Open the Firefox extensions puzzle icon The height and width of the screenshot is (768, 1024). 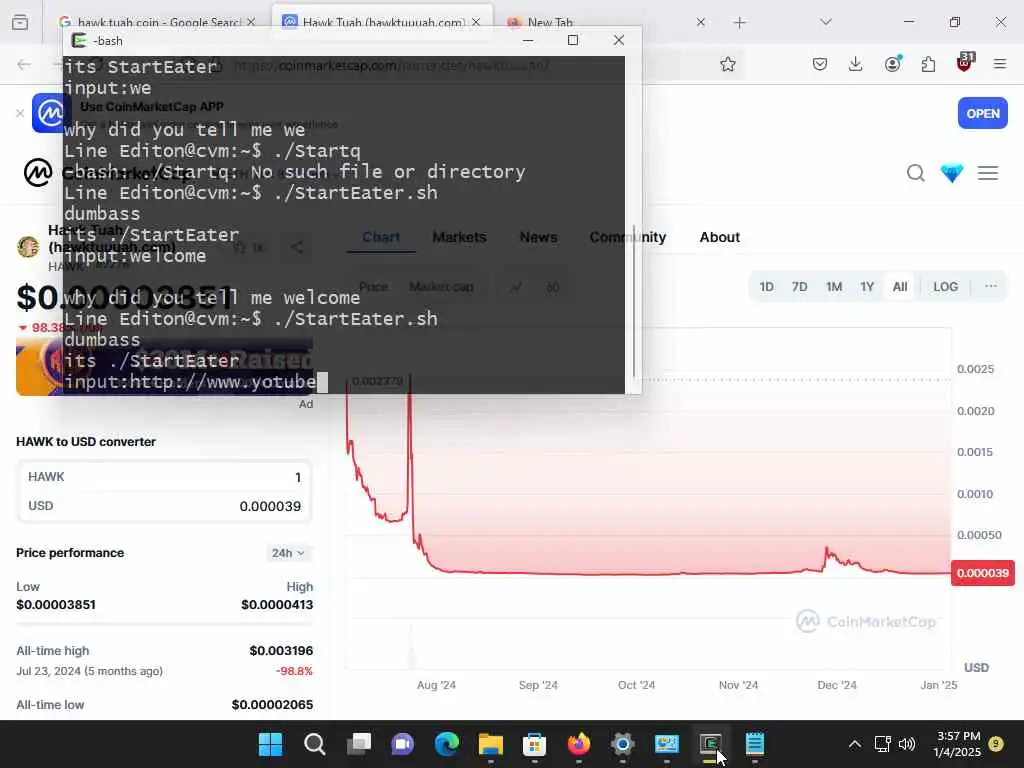928,64
